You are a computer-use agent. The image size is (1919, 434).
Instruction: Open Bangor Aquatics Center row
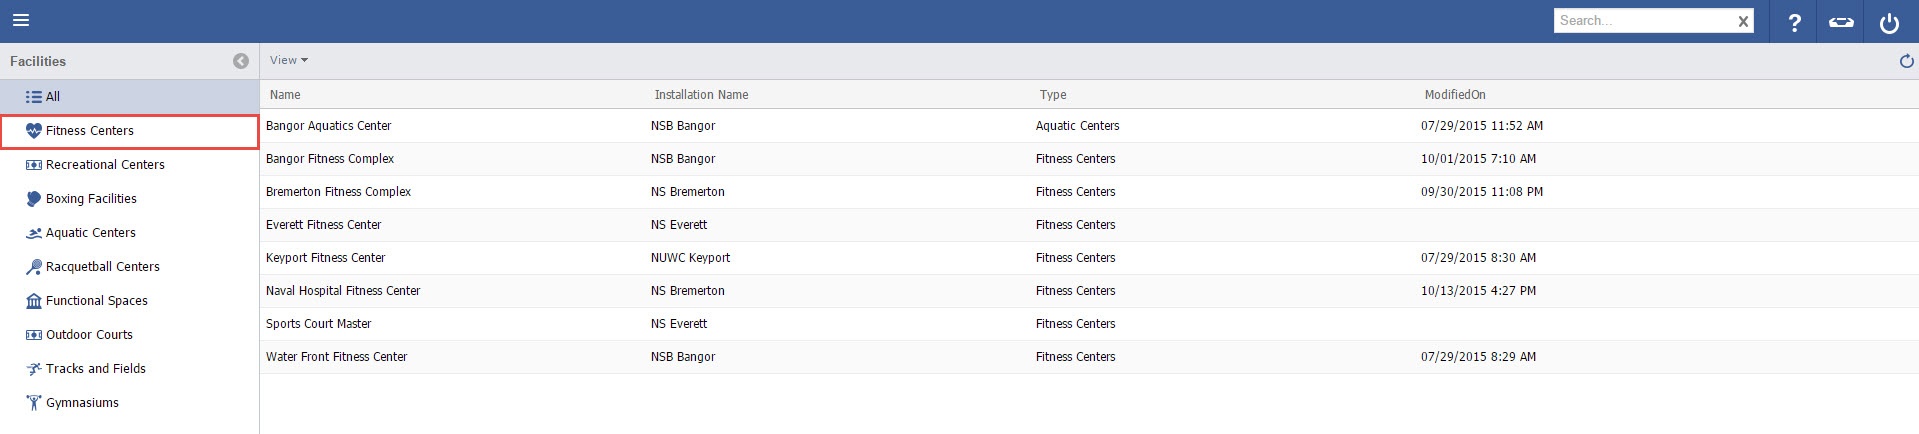(x=329, y=126)
